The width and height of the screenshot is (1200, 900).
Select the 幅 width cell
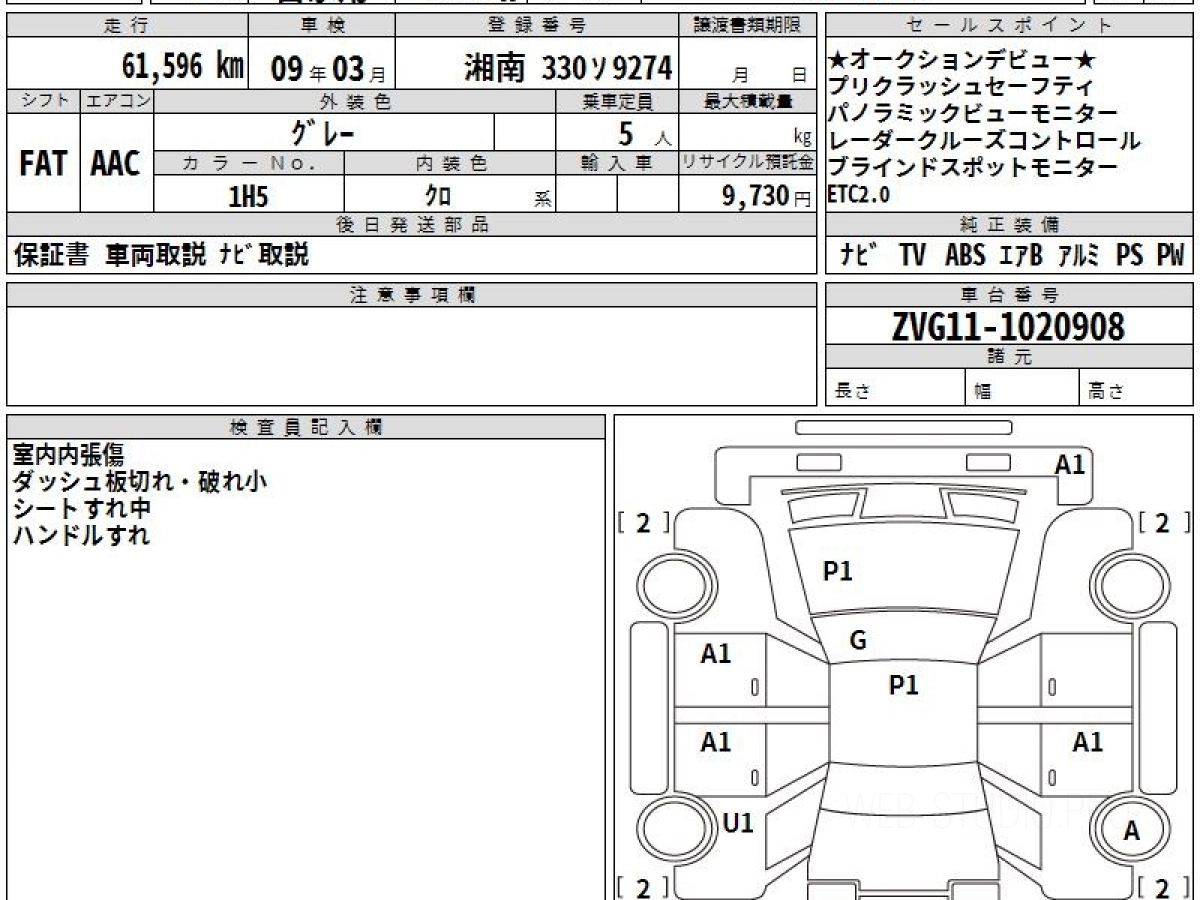tap(1022, 388)
